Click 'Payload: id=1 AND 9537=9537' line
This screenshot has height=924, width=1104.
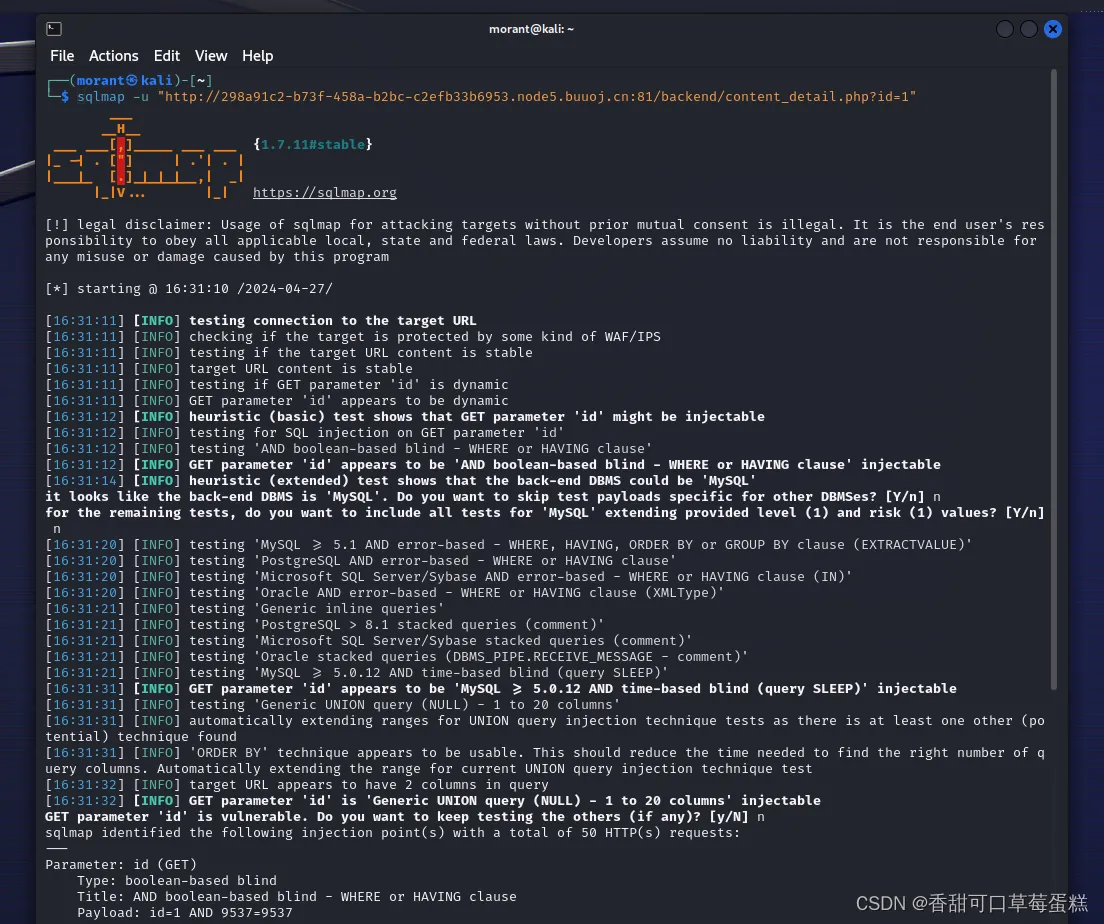point(184,913)
